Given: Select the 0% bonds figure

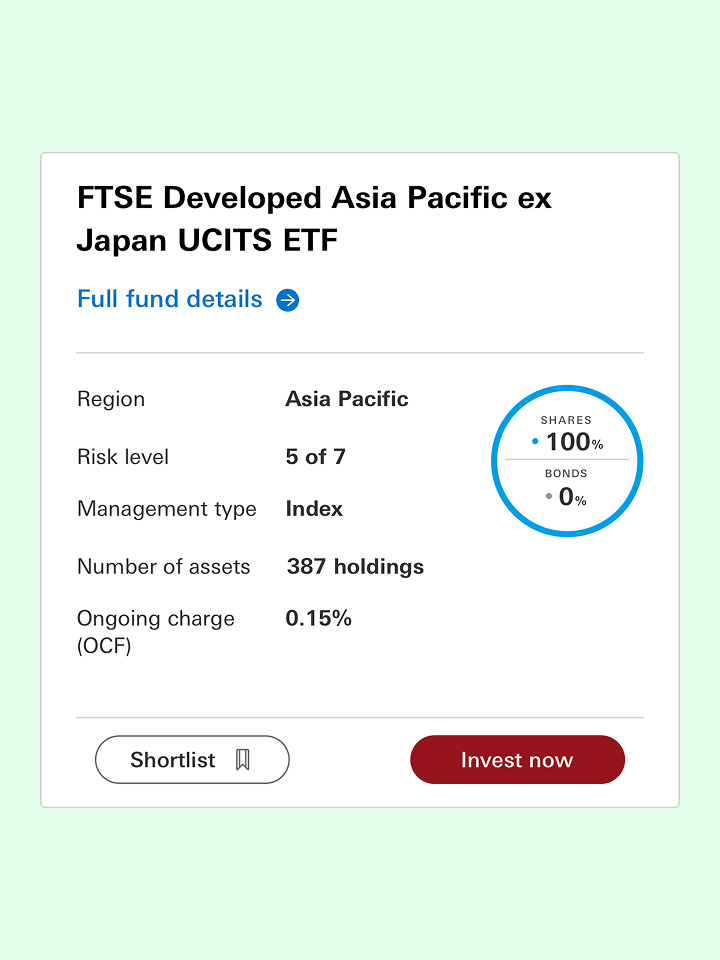Looking at the screenshot, I should pos(572,497).
